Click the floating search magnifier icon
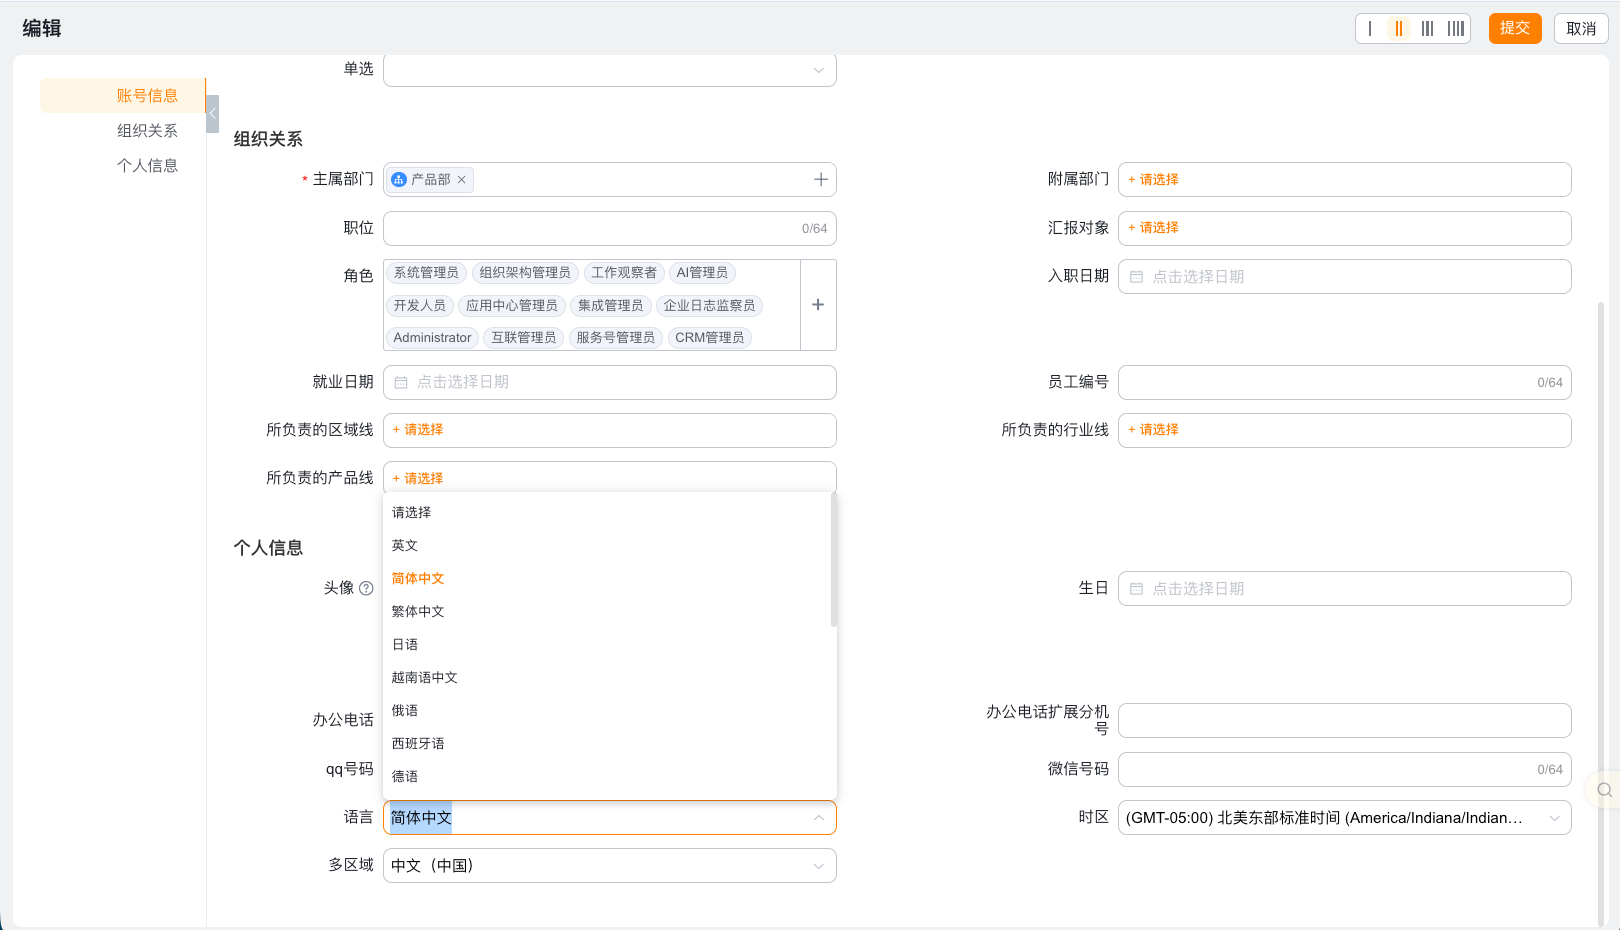The width and height of the screenshot is (1620, 930). click(x=1604, y=790)
